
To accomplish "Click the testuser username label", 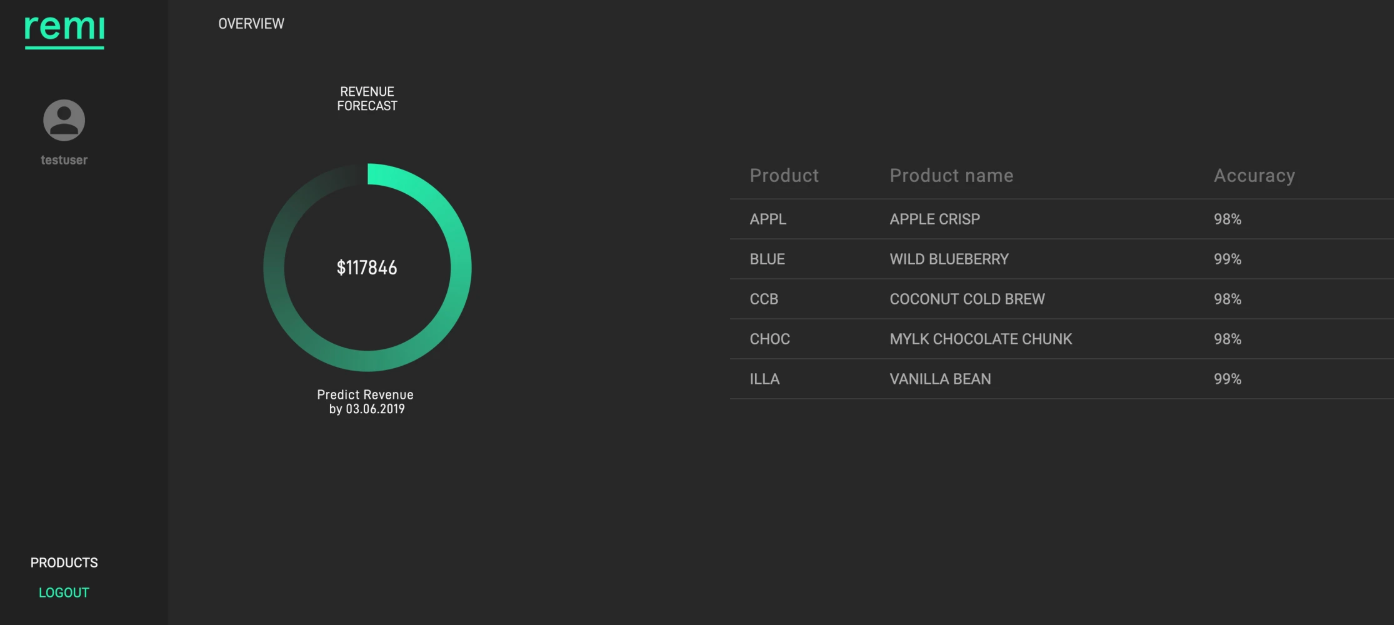I will point(64,160).
